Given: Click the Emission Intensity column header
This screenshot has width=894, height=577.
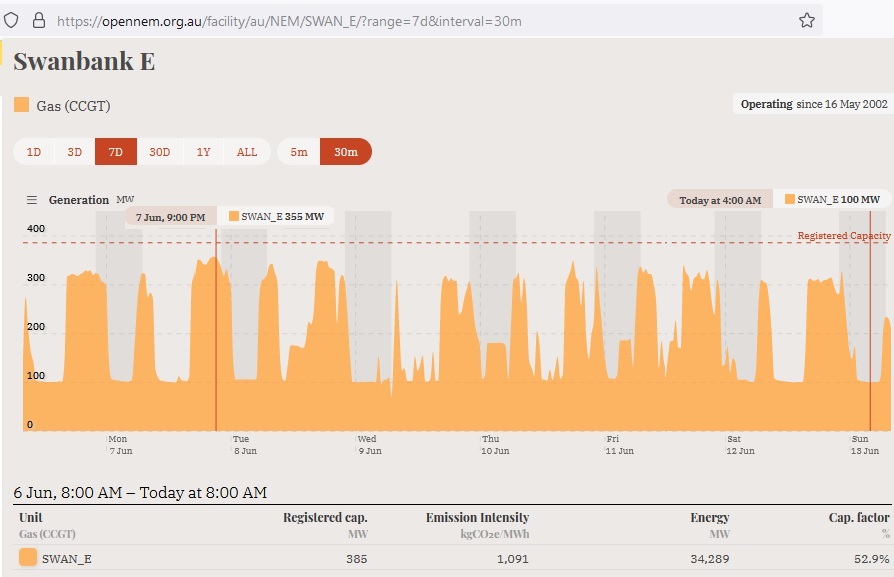Looking at the screenshot, I should click(477, 518).
